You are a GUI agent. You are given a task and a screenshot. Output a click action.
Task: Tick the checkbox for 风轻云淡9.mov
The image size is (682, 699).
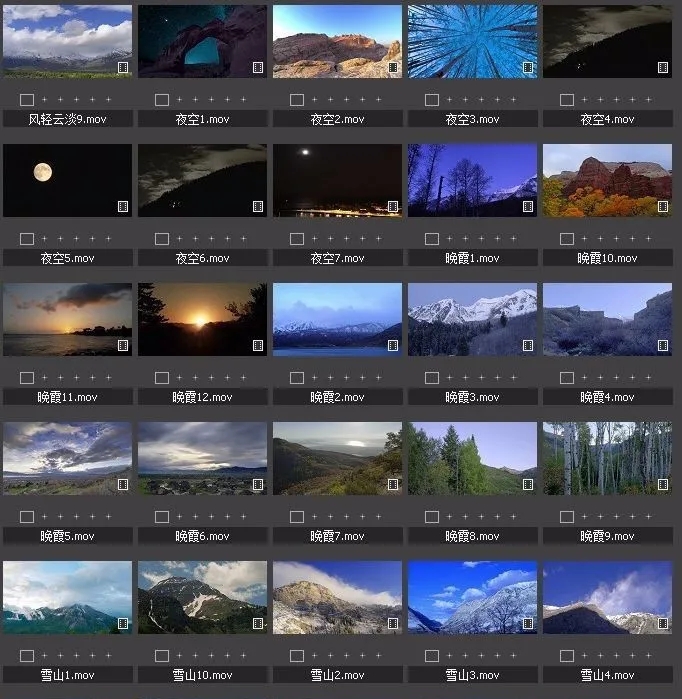click(x=27, y=100)
